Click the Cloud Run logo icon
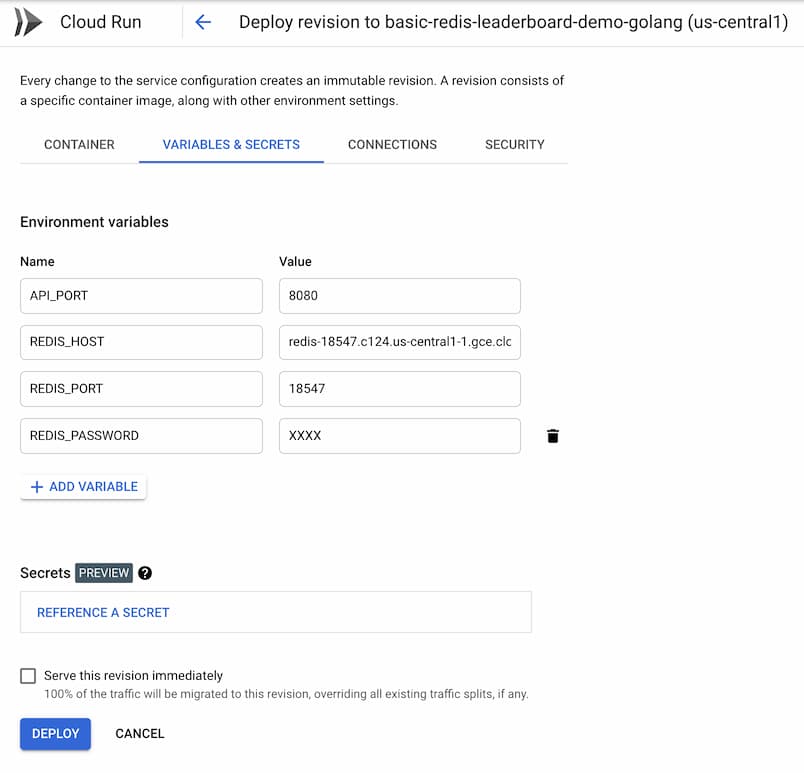The width and height of the screenshot is (804, 773). click(28, 22)
